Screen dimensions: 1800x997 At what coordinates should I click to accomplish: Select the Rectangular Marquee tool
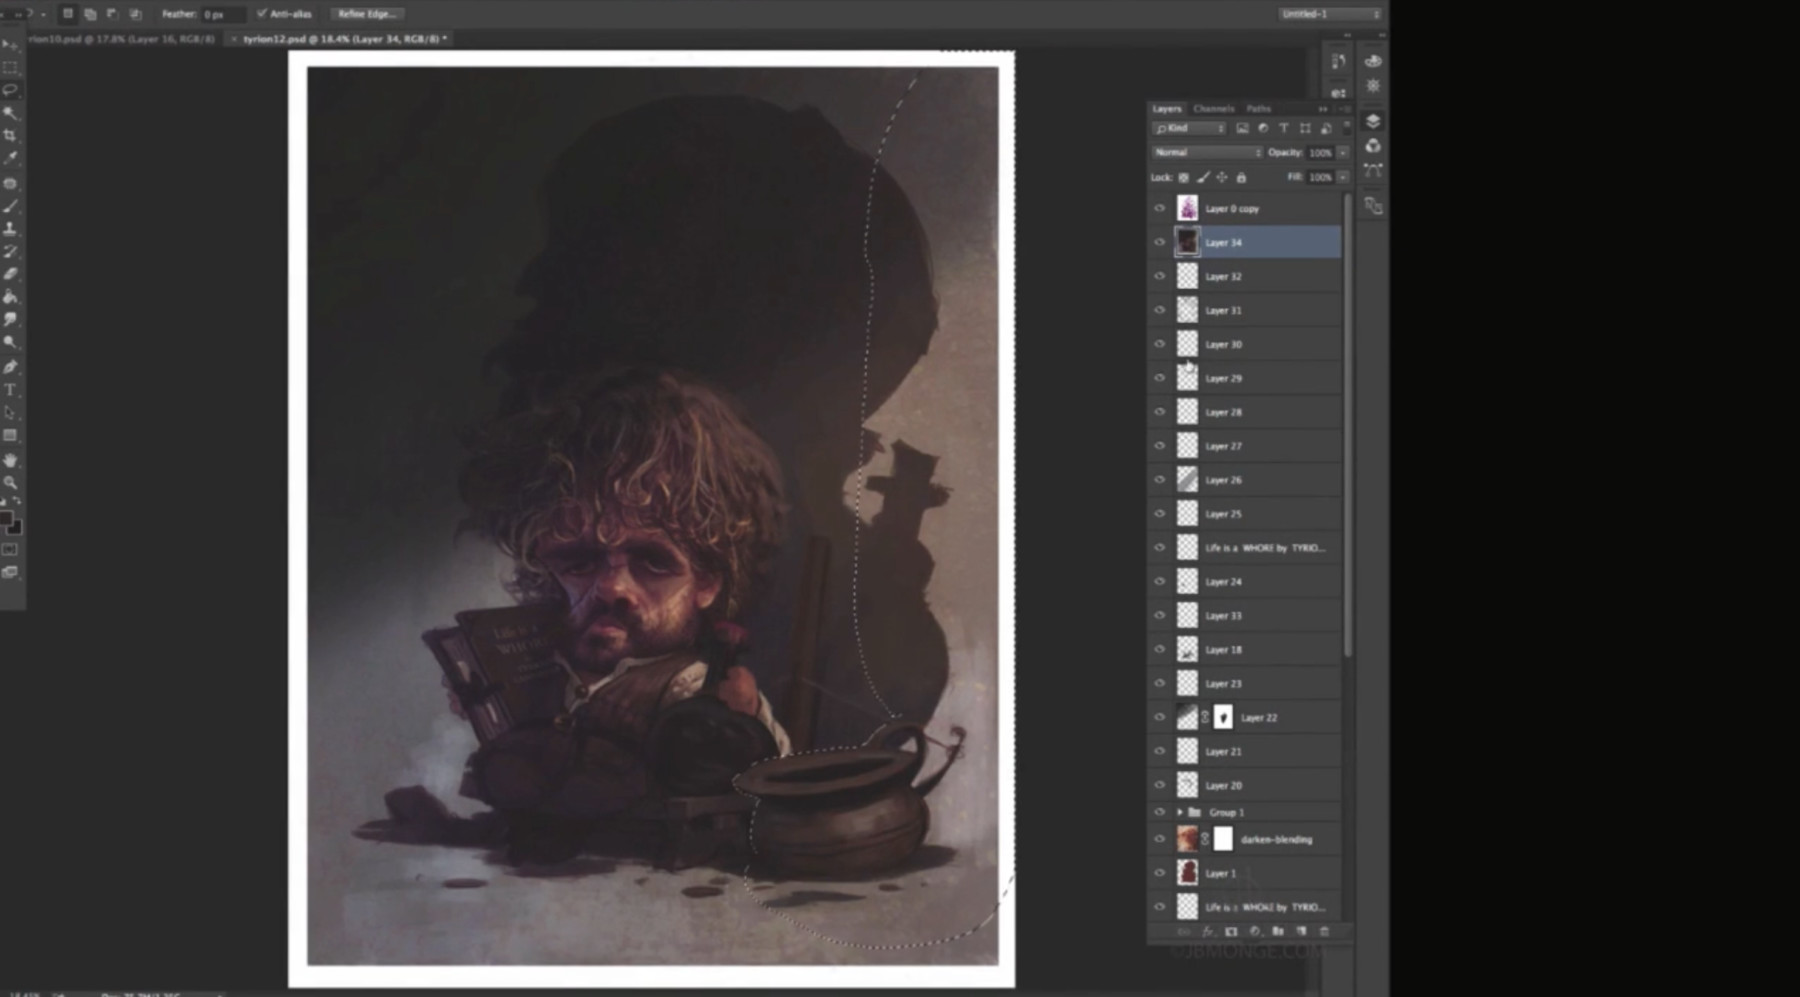pyautogui.click(x=10, y=68)
